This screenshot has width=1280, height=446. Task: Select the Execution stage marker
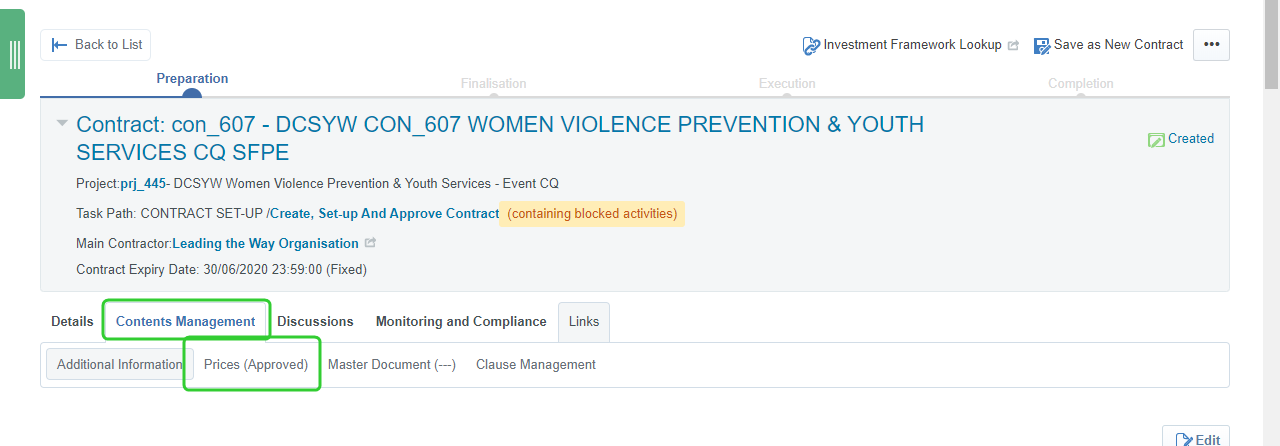(787, 96)
